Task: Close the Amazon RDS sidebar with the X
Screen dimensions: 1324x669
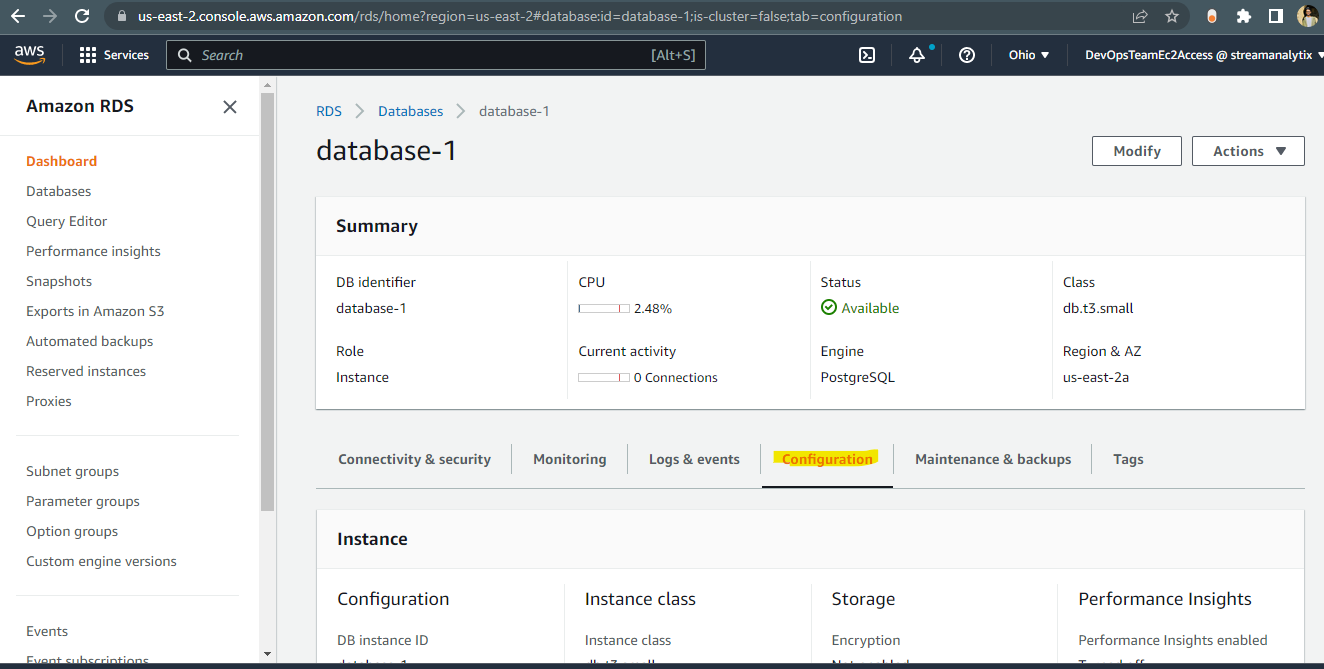Action: (x=229, y=106)
